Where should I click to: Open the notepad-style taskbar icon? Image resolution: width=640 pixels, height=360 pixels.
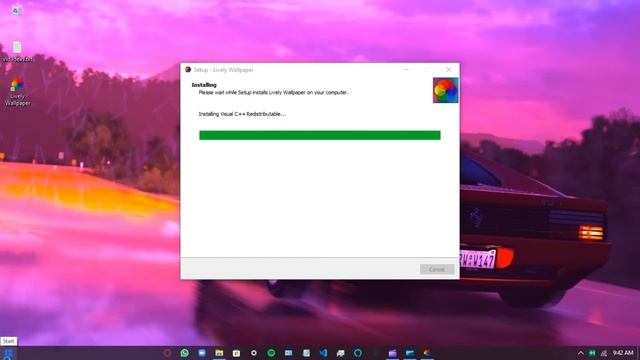(306, 353)
